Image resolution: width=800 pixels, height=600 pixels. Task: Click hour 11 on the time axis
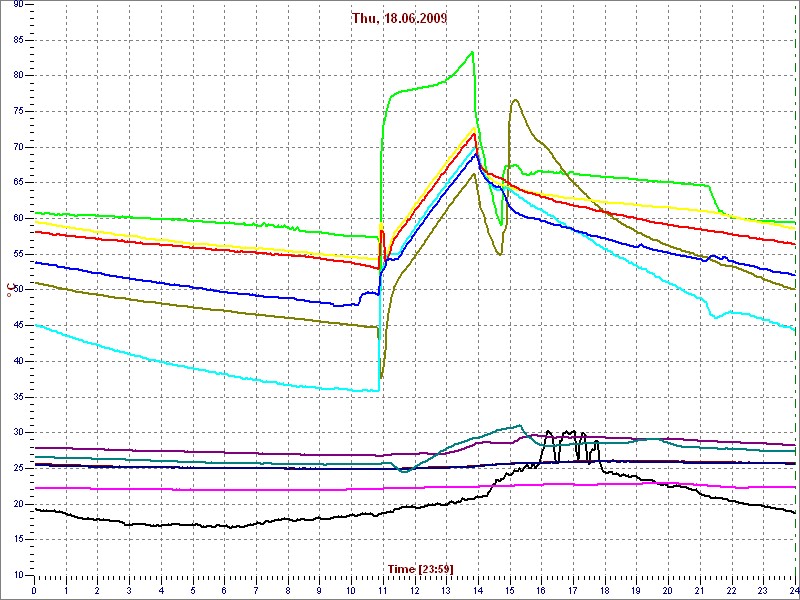(383, 590)
